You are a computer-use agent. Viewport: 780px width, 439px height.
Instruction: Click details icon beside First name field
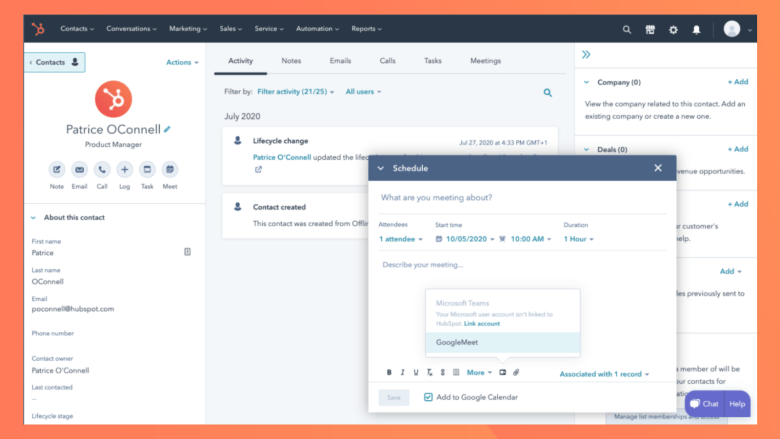point(188,252)
